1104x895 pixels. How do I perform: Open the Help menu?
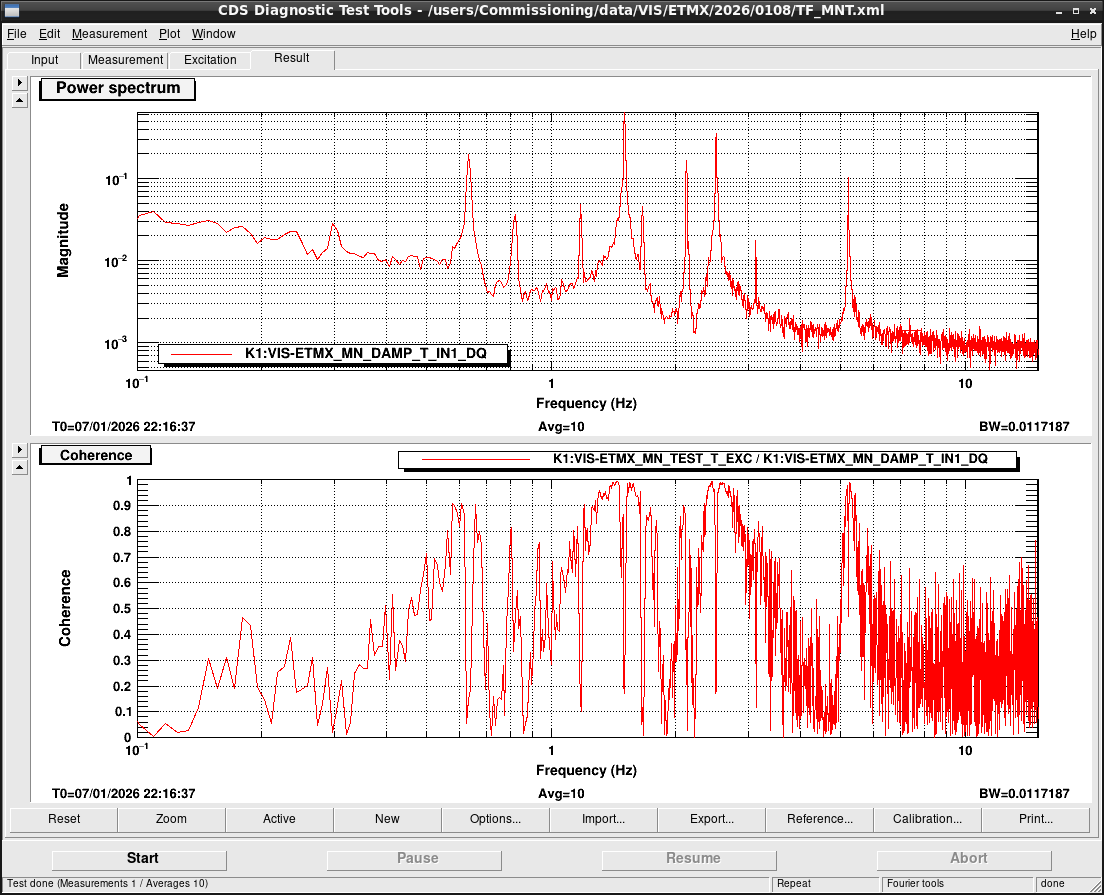click(x=1083, y=34)
